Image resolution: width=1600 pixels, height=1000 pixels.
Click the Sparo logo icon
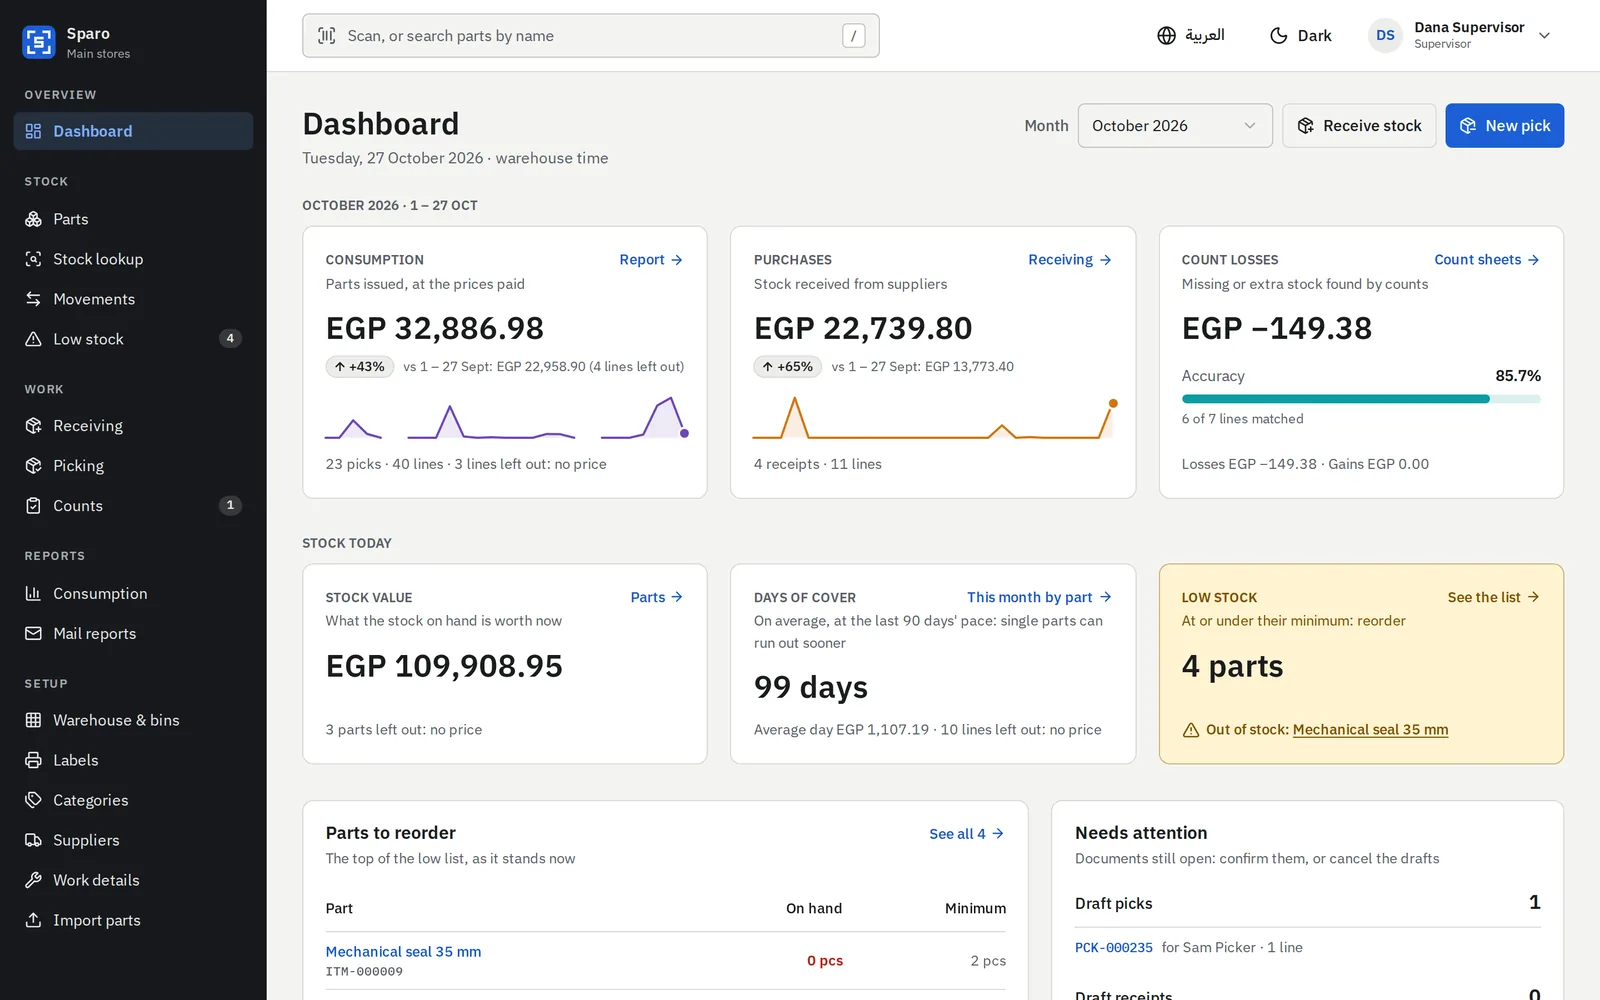click(39, 42)
